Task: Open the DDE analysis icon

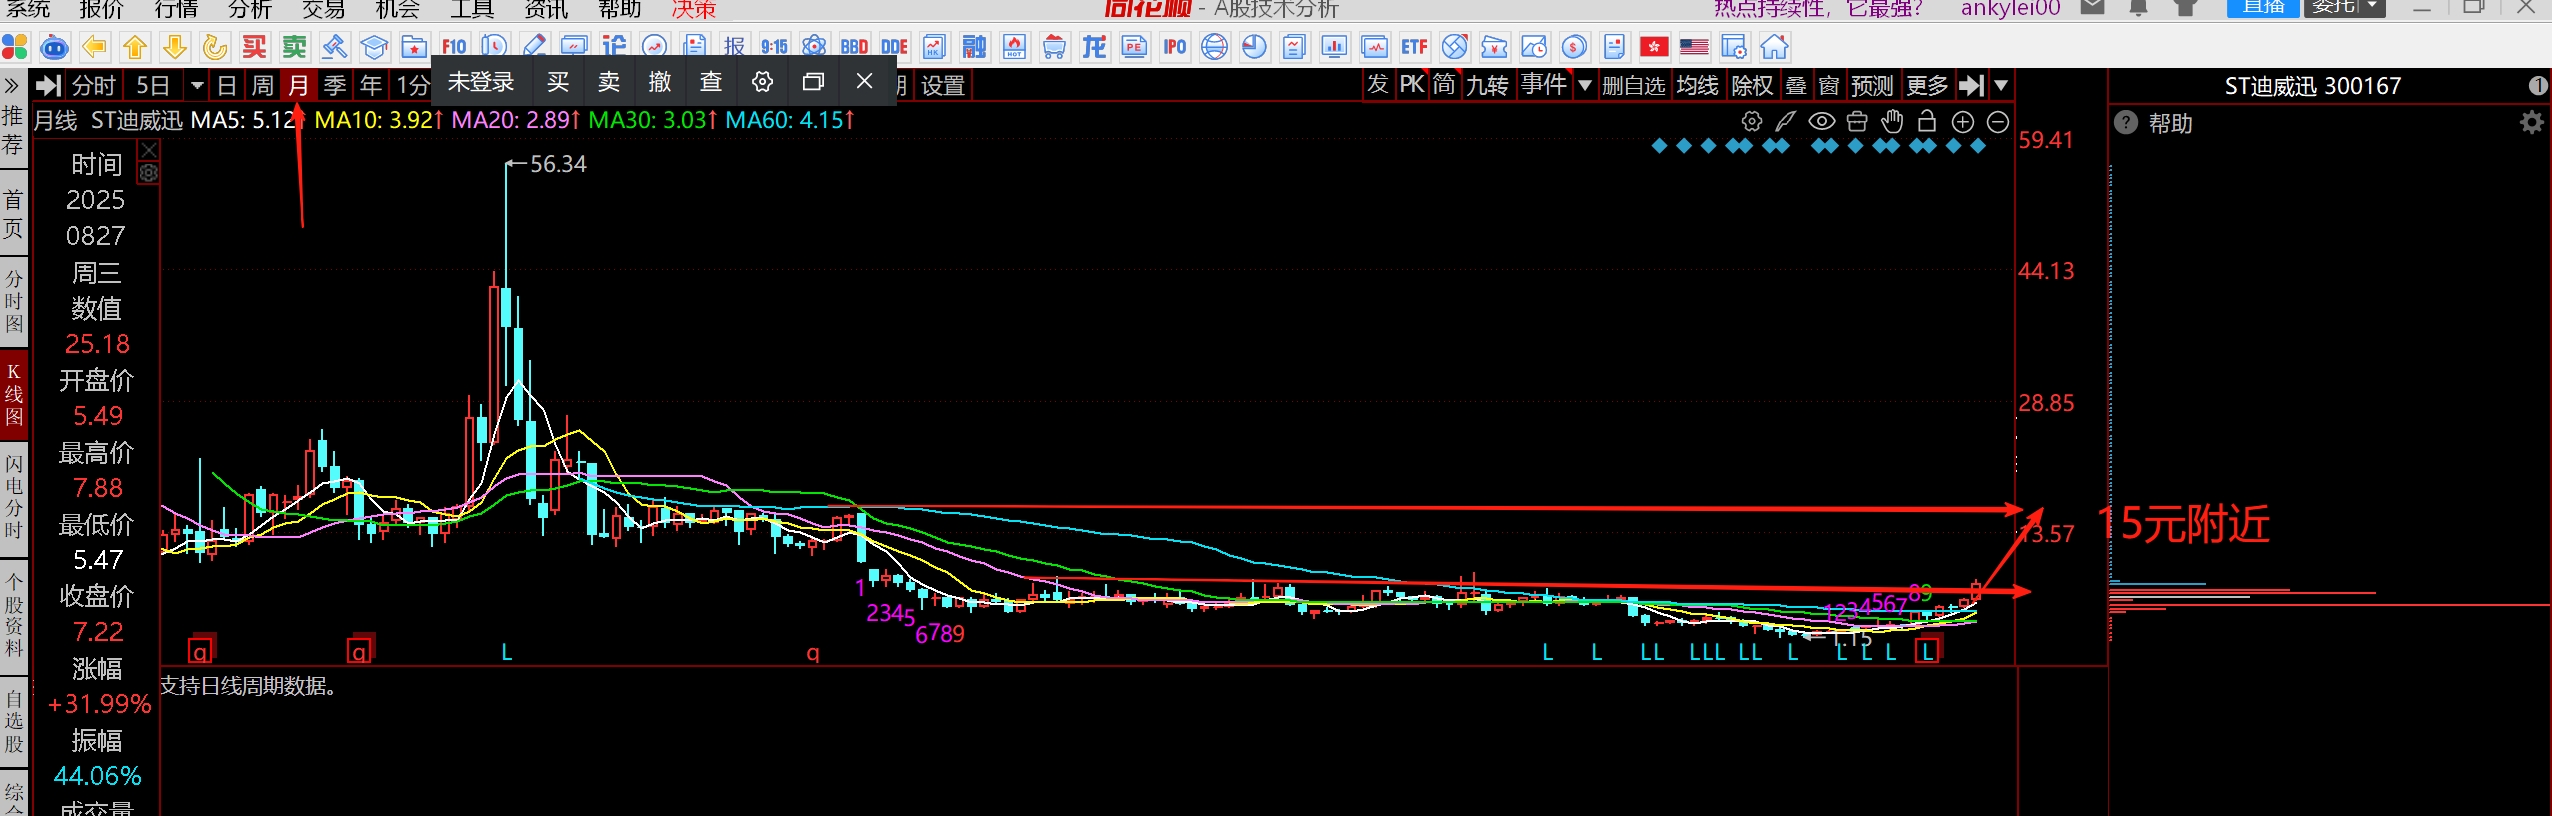Action: (894, 47)
